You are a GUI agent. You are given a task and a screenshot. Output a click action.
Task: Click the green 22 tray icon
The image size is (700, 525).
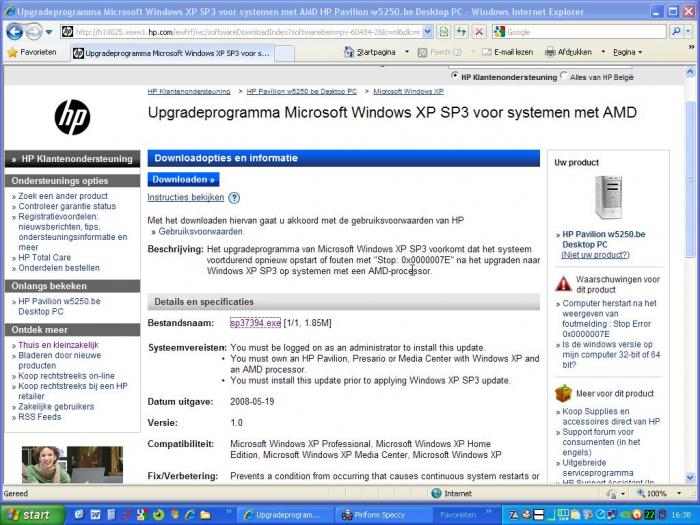pos(649,515)
